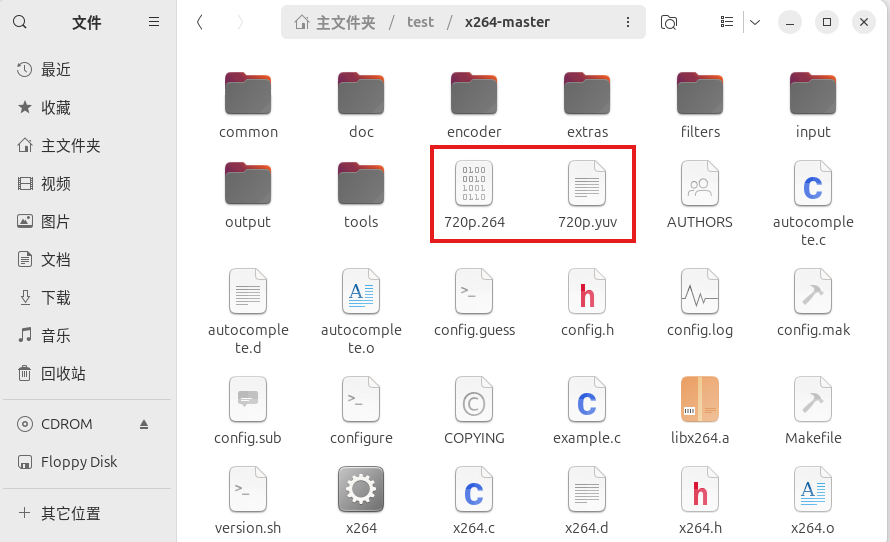Select the COPYING license file
The image size is (890, 542).
click(474, 411)
